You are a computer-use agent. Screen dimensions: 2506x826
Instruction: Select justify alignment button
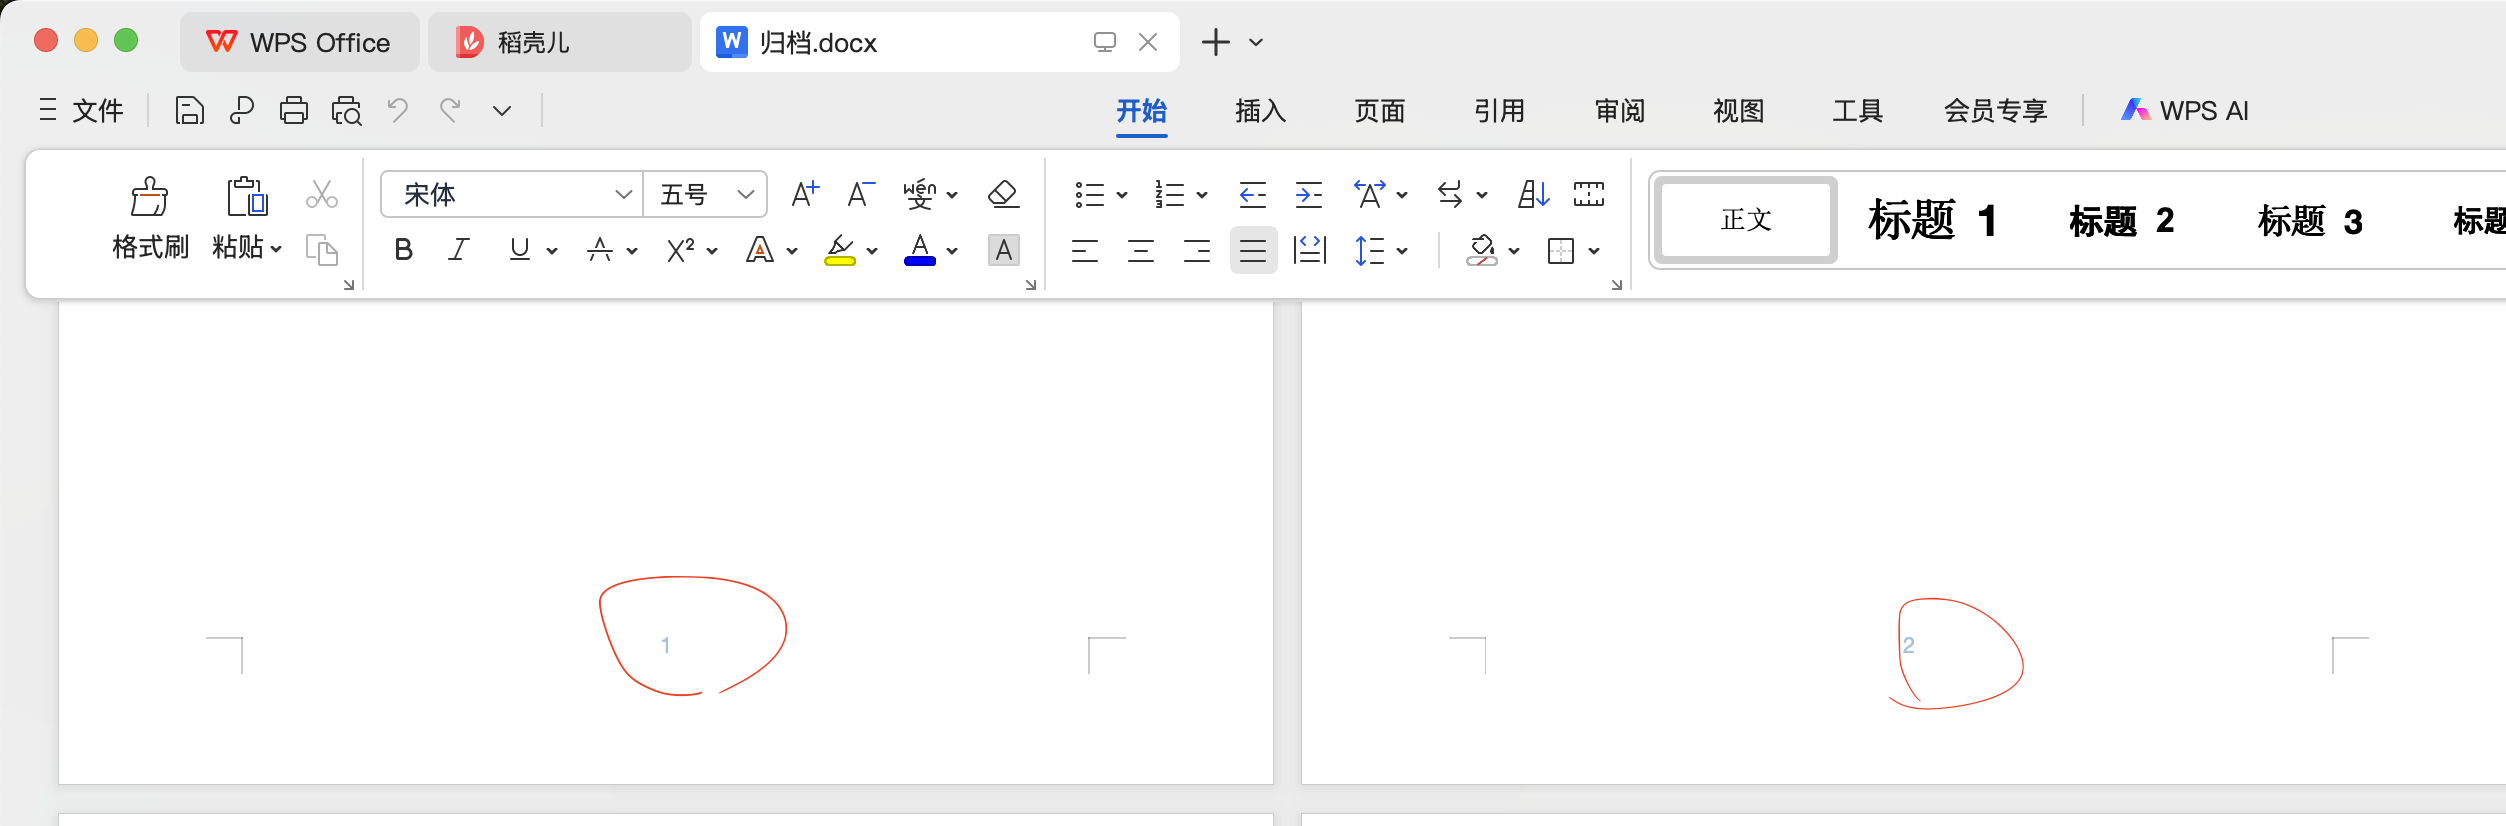[x=1253, y=250]
